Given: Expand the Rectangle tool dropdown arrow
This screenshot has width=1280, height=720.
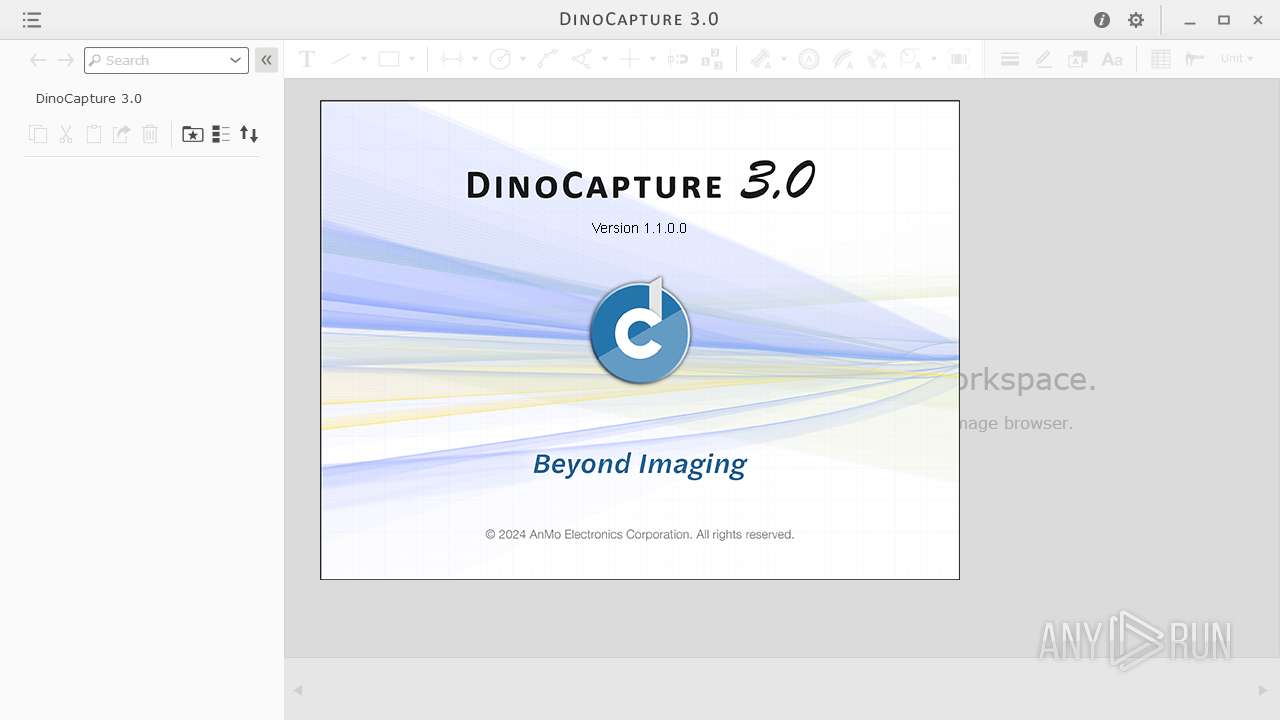Looking at the screenshot, I should 411,59.
